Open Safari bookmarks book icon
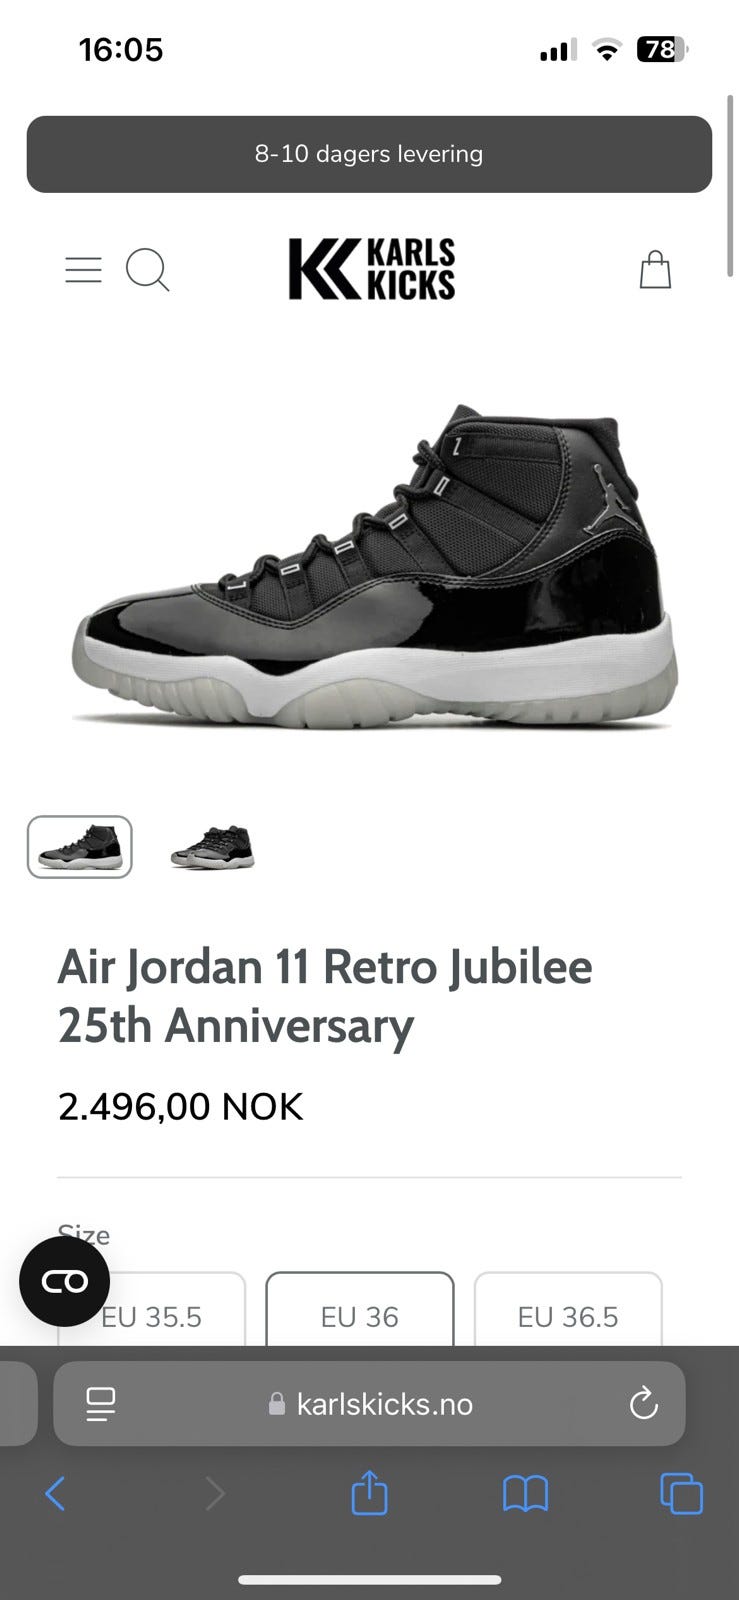The width and height of the screenshot is (739, 1600). [525, 1494]
